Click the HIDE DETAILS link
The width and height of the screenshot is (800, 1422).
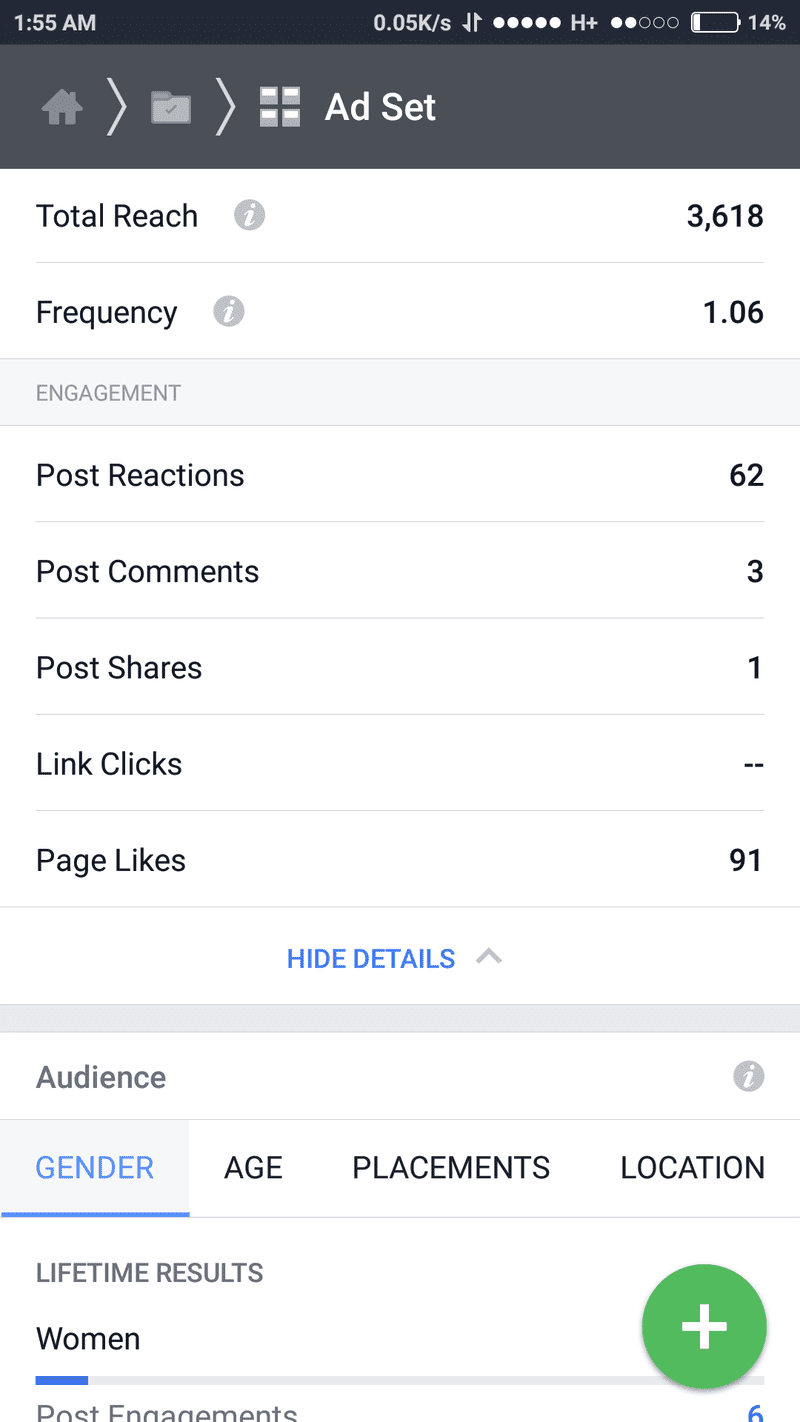coord(371,959)
